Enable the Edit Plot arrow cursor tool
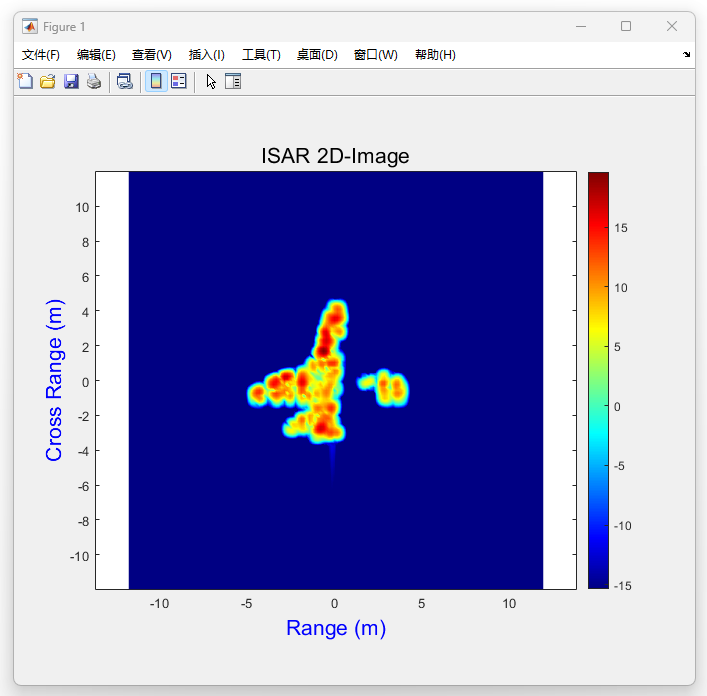707x696 pixels. pyautogui.click(x=211, y=82)
